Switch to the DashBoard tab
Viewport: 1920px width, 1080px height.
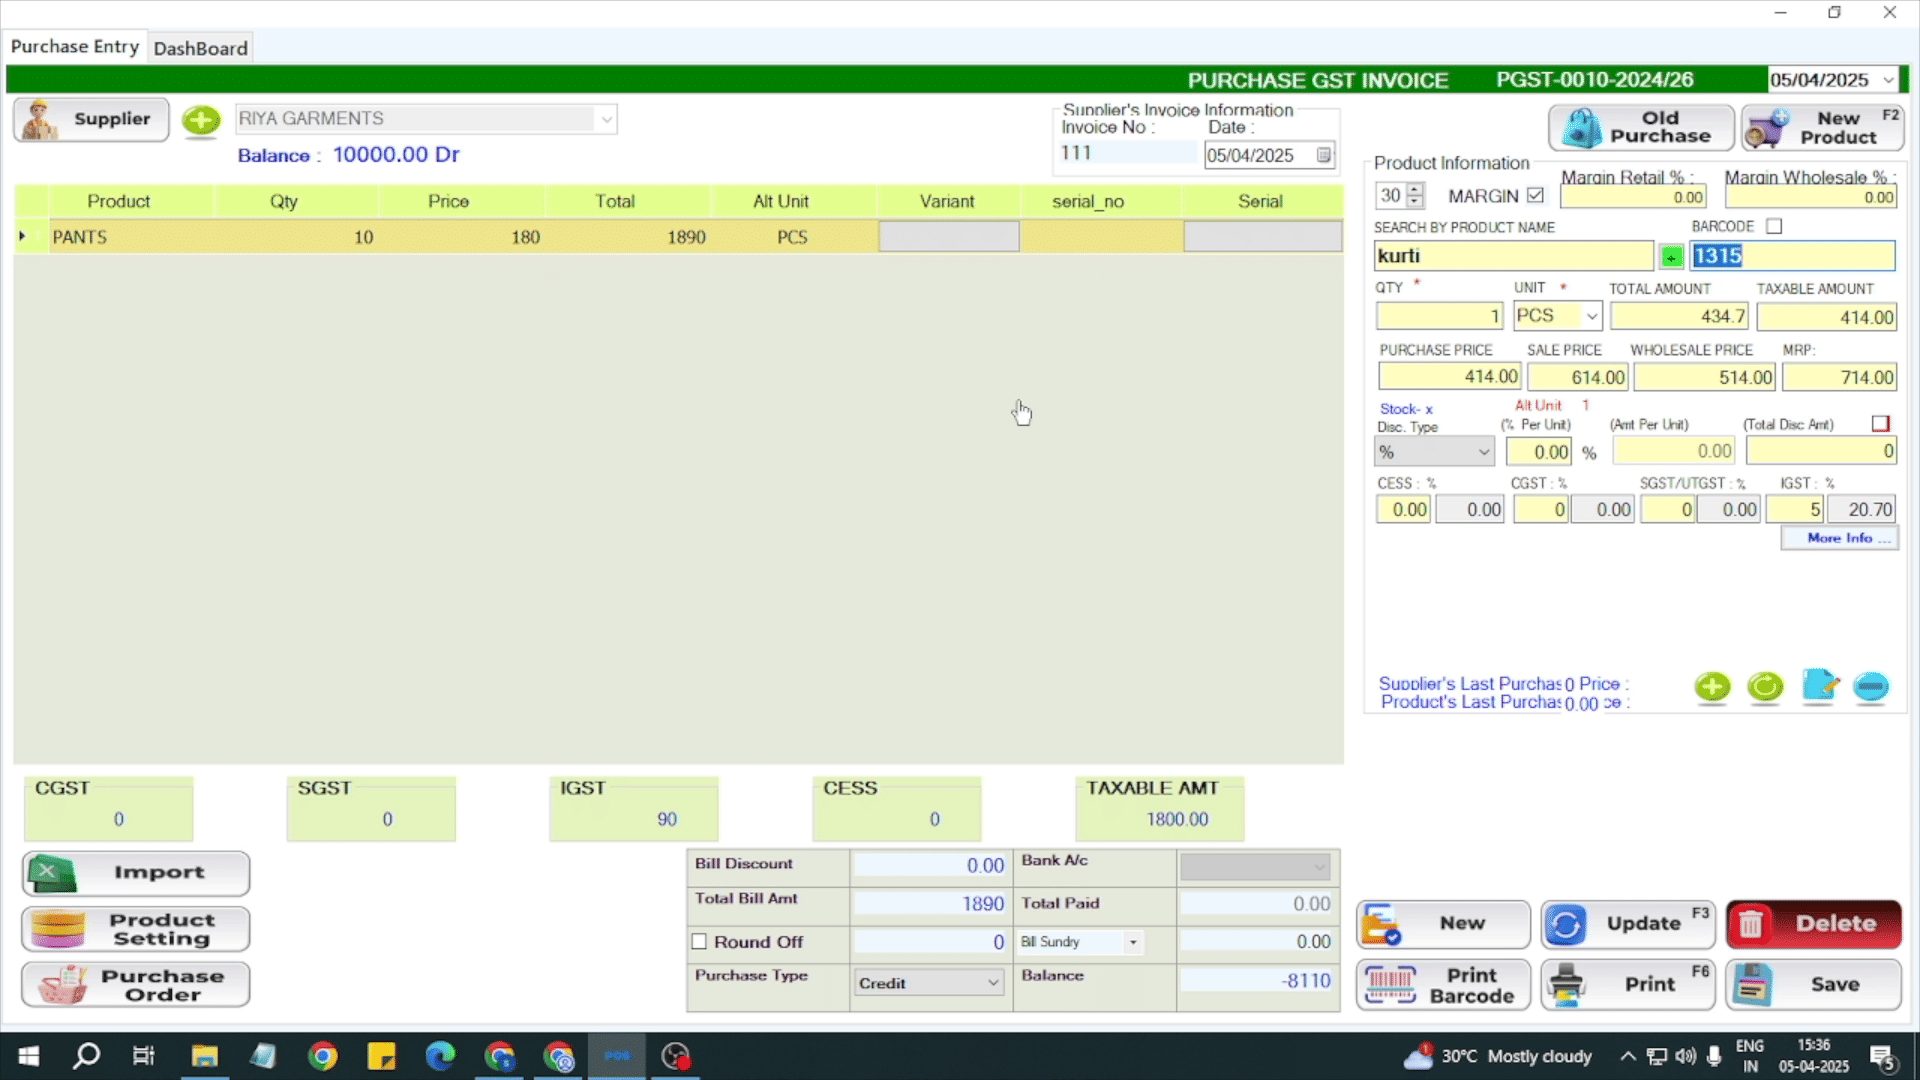[200, 48]
